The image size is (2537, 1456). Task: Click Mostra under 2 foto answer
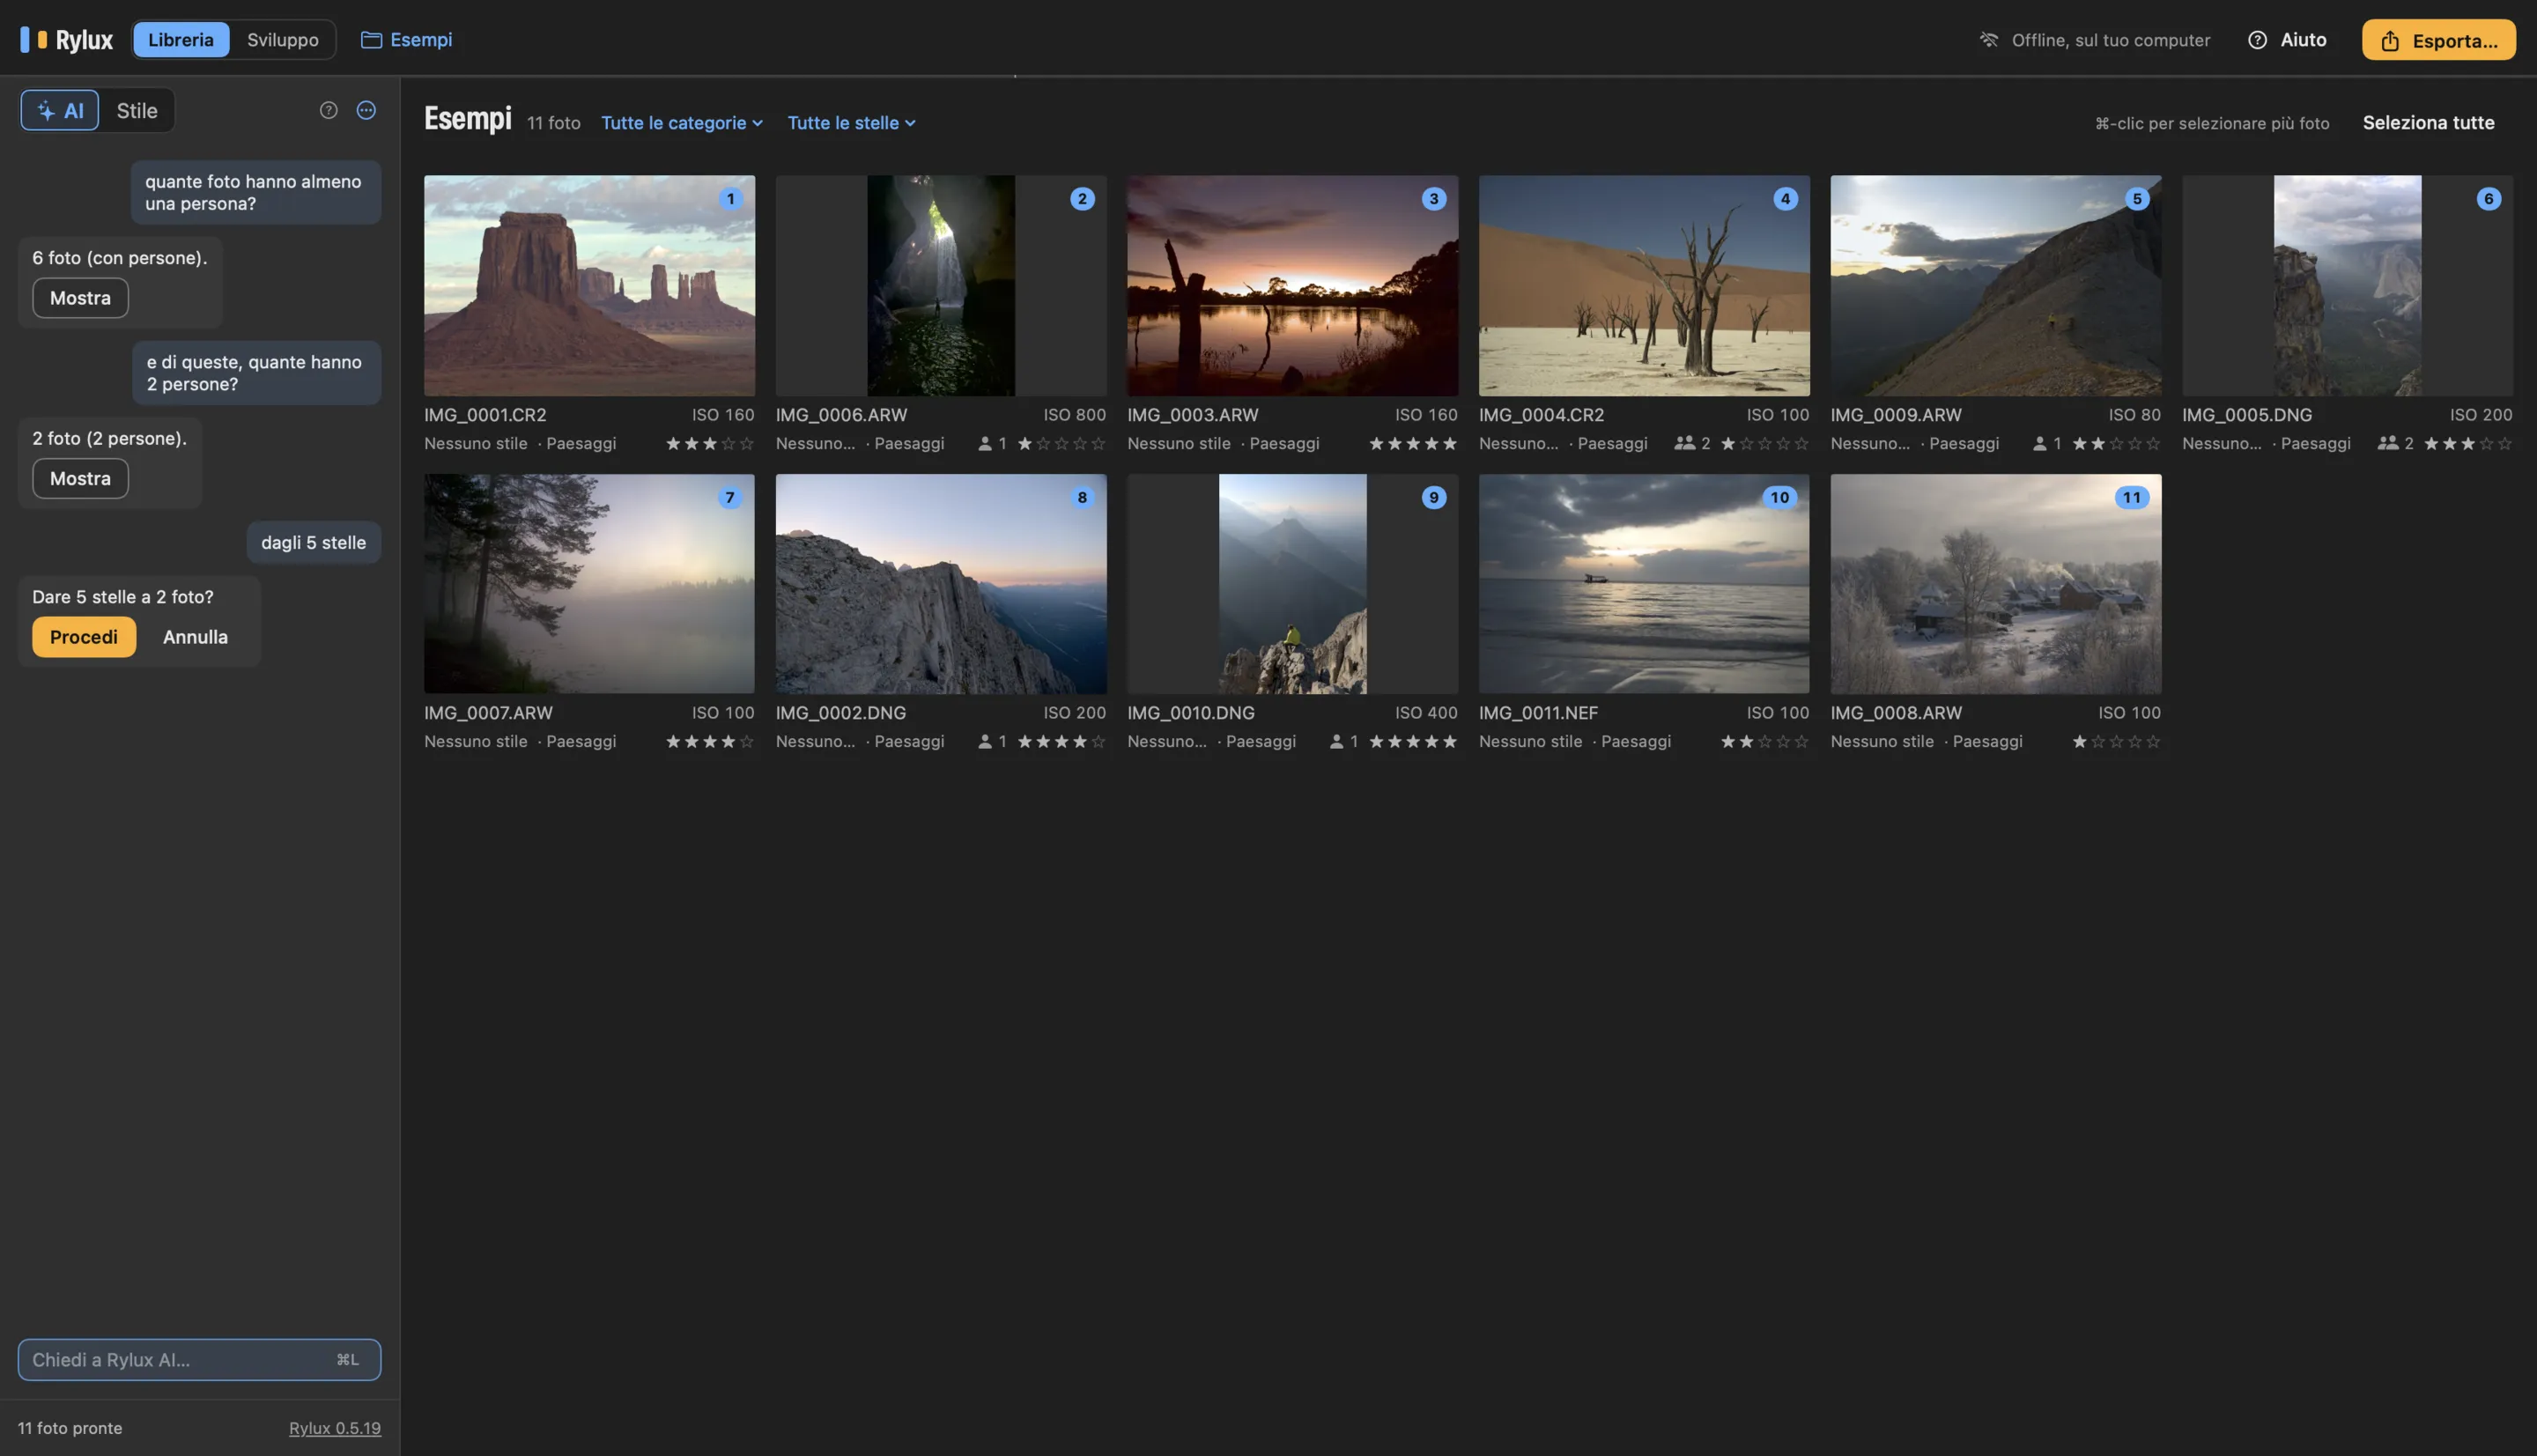tap(80, 479)
